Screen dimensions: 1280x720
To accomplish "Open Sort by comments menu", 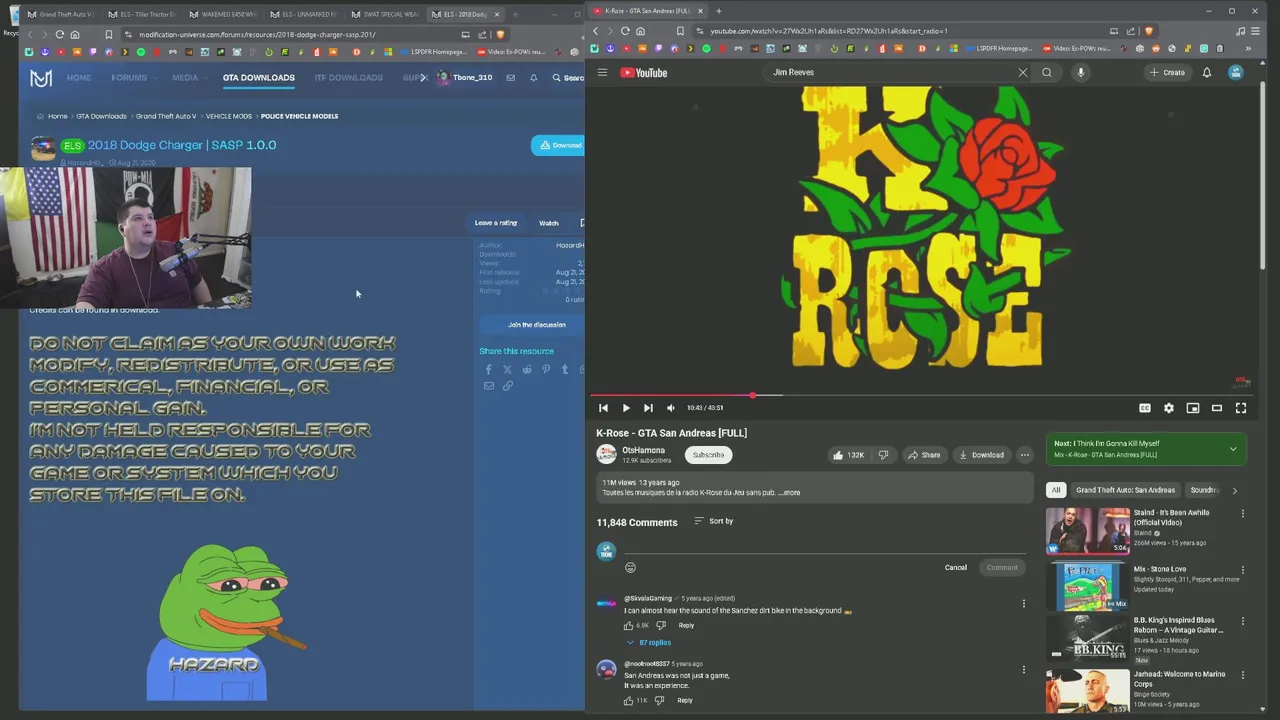I will [x=714, y=521].
